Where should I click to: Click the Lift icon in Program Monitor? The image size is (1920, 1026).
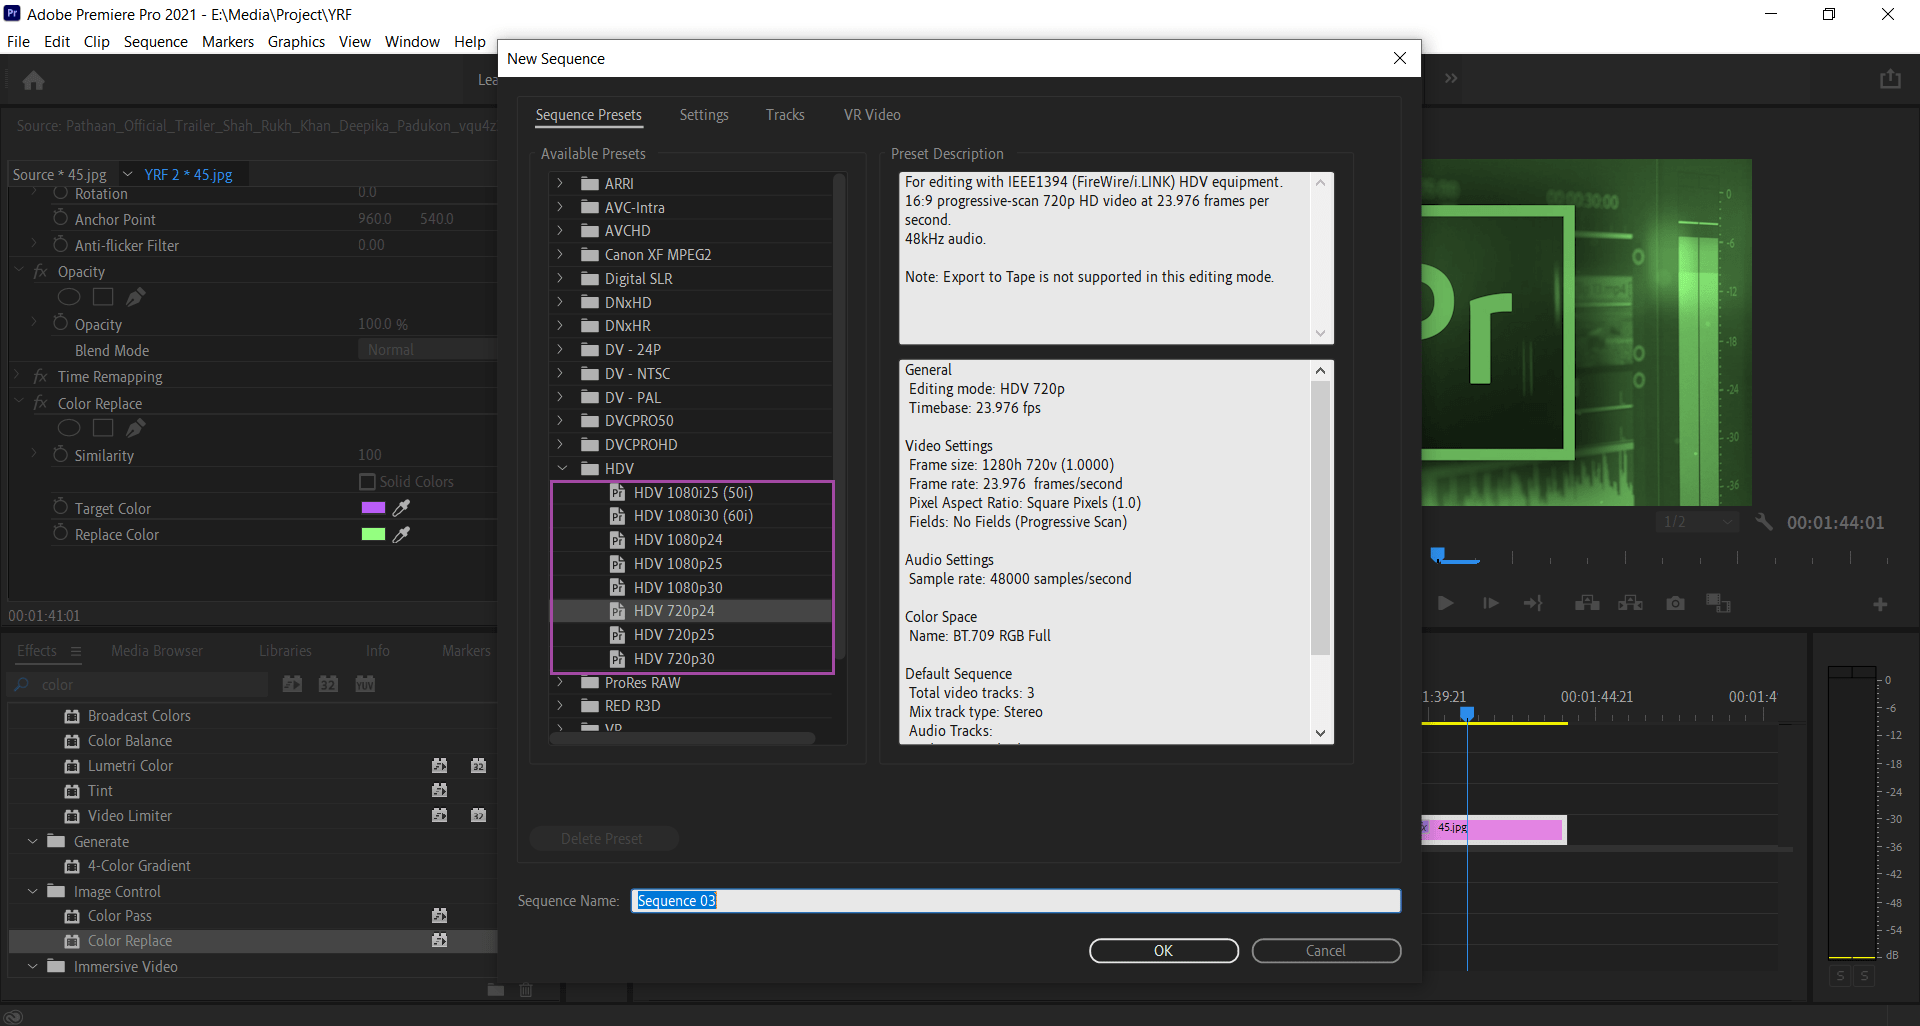click(x=1587, y=603)
